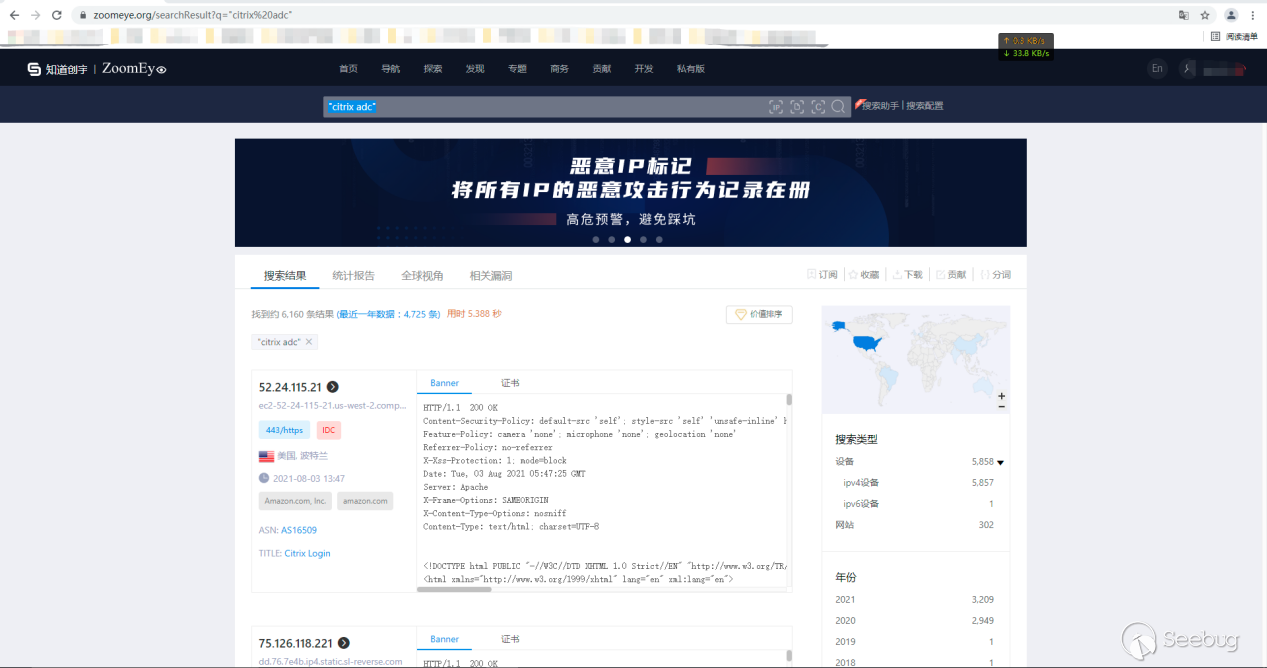Open the 搜索配置 link
The width and height of the screenshot is (1267, 668).
coord(925,106)
